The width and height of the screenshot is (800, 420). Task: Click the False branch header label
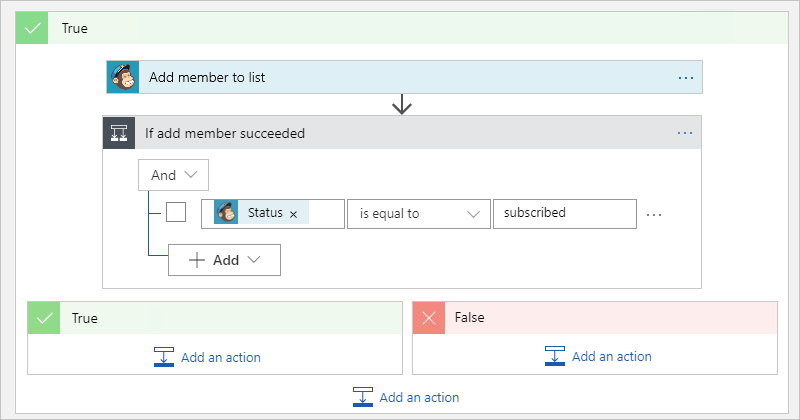469,317
